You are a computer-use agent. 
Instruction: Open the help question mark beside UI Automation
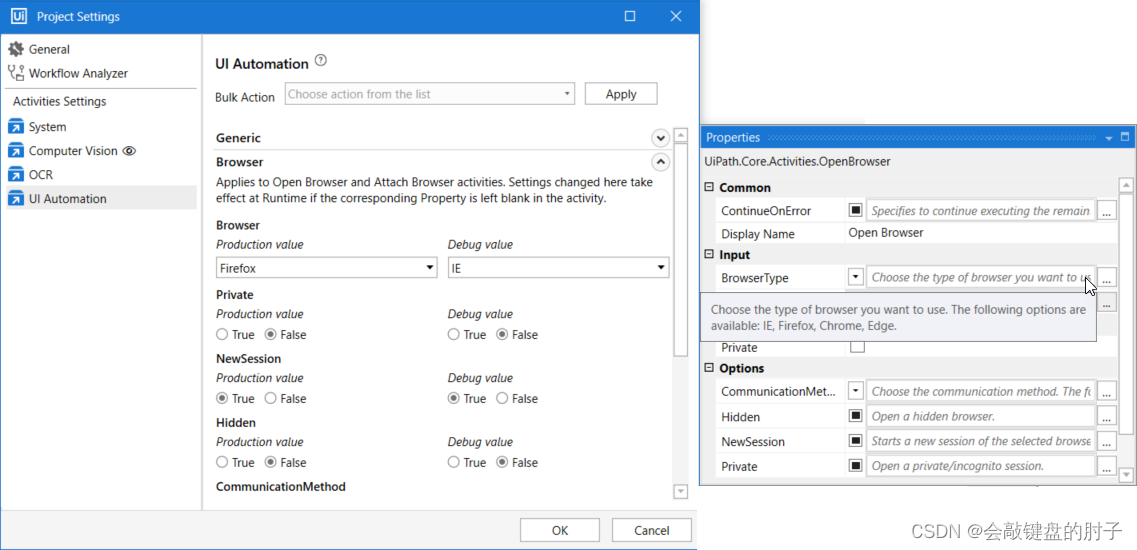tap(321, 61)
